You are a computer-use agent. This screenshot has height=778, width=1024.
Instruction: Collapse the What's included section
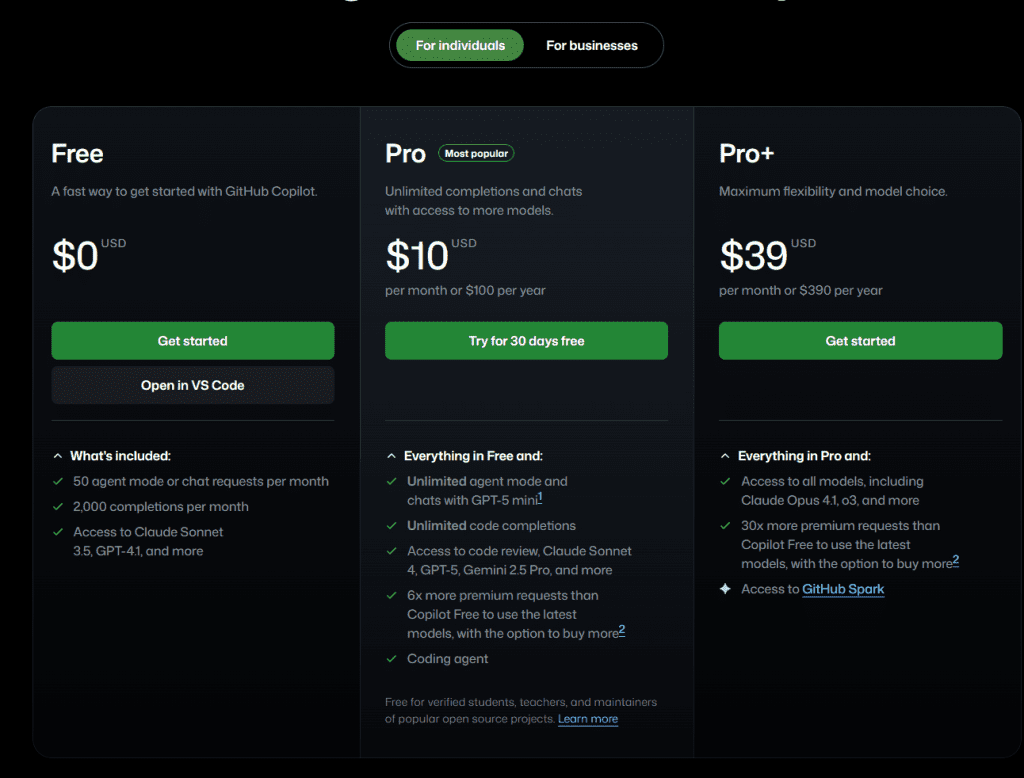tap(58, 456)
